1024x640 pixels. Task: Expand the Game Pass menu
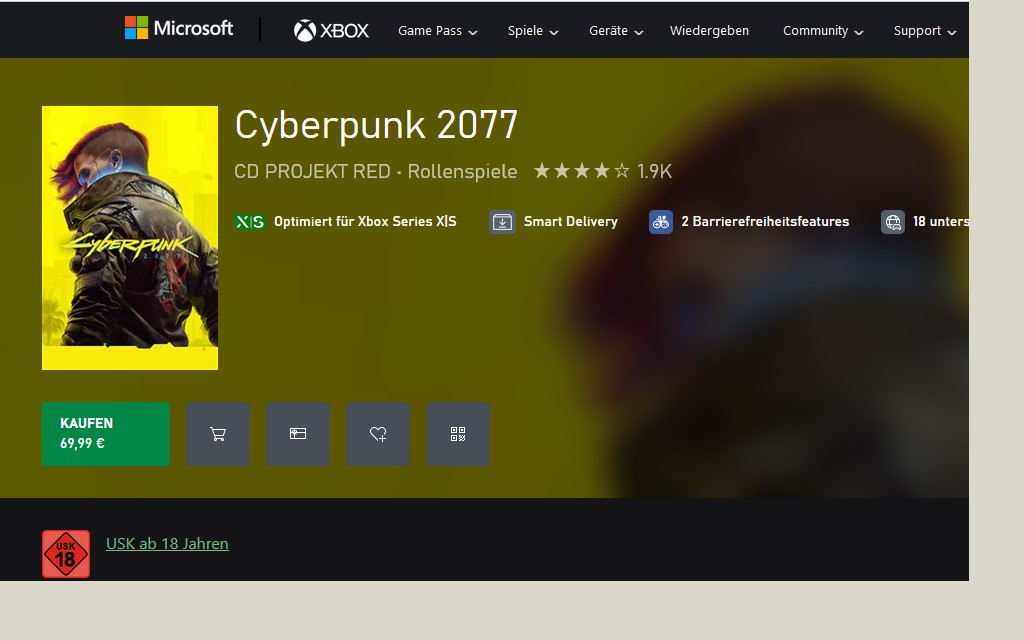pyautogui.click(x=438, y=31)
